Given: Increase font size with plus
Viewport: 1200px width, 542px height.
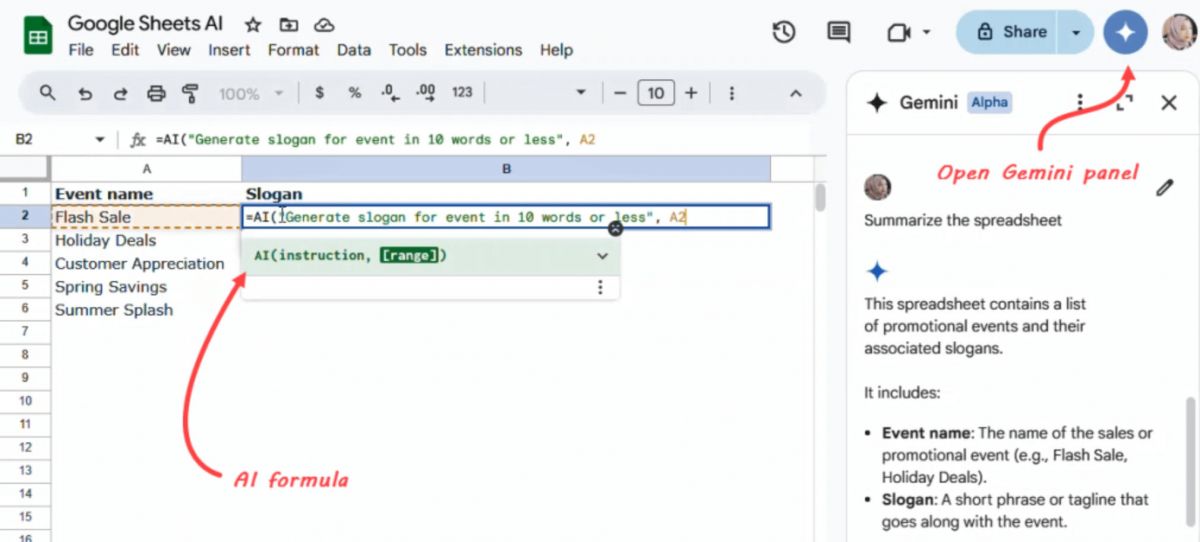Looking at the screenshot, I should (690, 93).
